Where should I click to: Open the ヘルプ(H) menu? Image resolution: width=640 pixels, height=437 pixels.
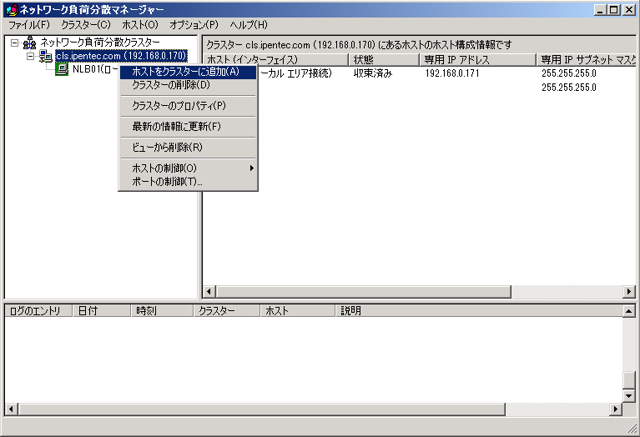tap(248, 25)
